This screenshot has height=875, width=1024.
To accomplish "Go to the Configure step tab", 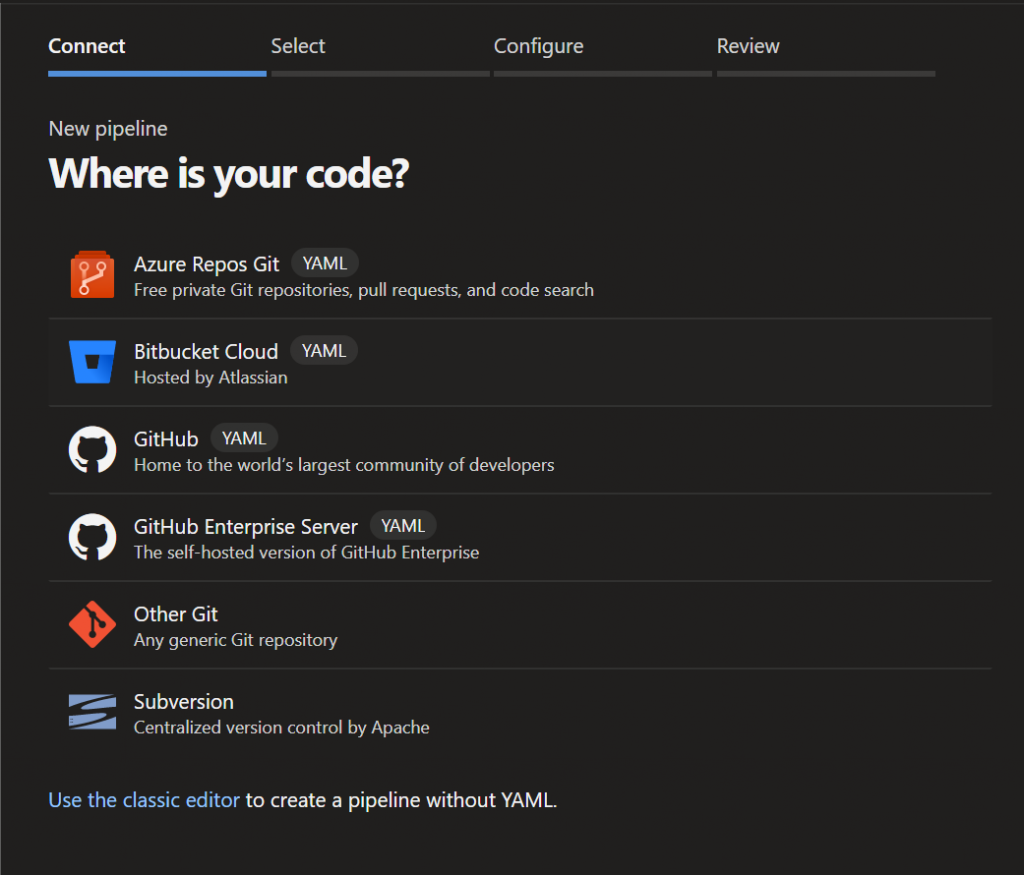I will [603, 55].
